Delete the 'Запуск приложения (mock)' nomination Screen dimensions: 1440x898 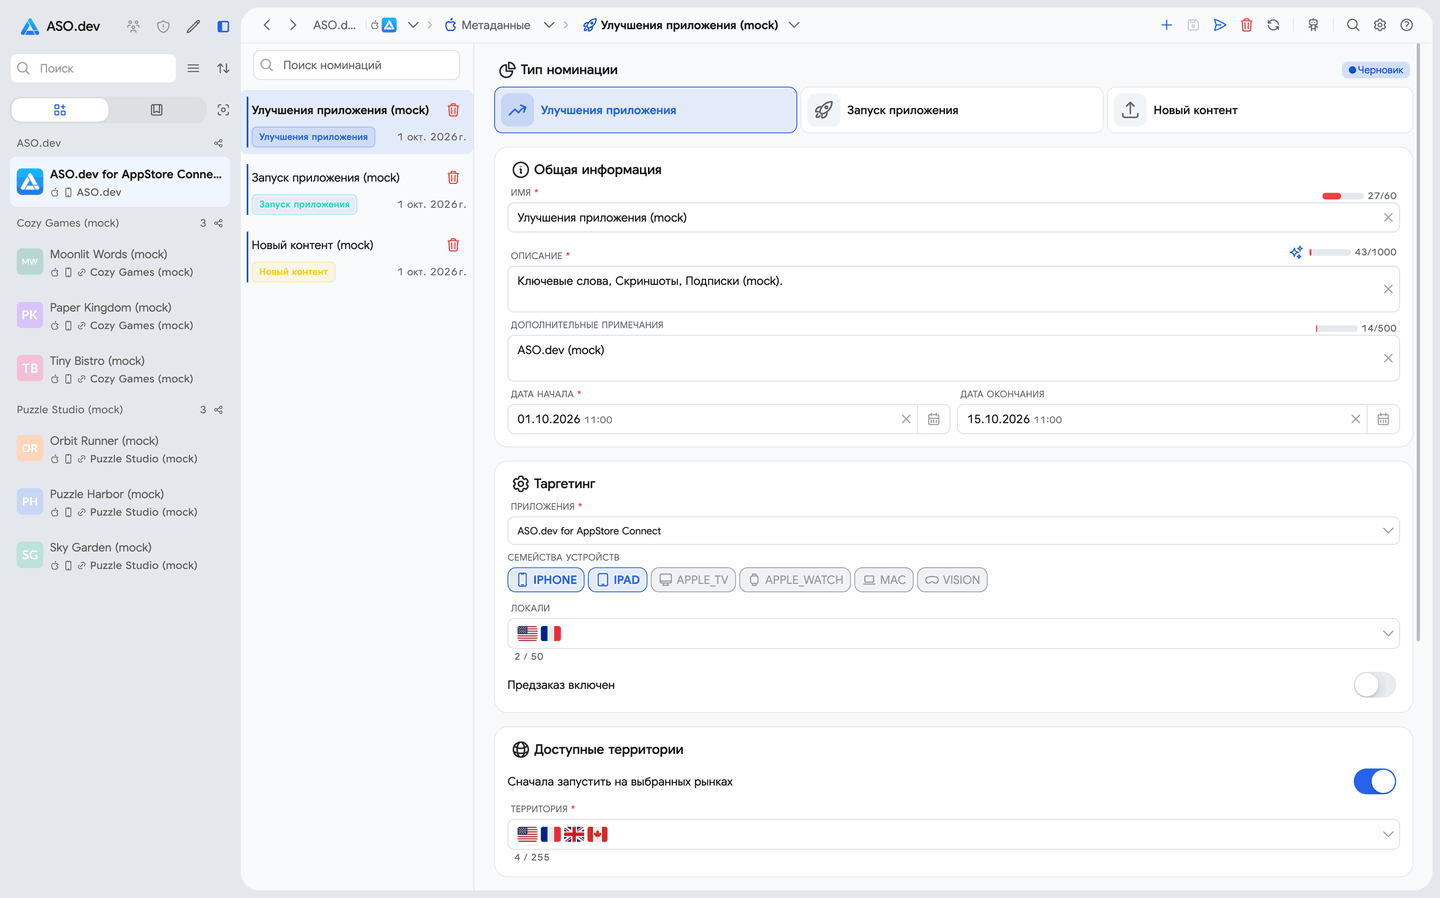pyautogui.click(x=453, y=177)
